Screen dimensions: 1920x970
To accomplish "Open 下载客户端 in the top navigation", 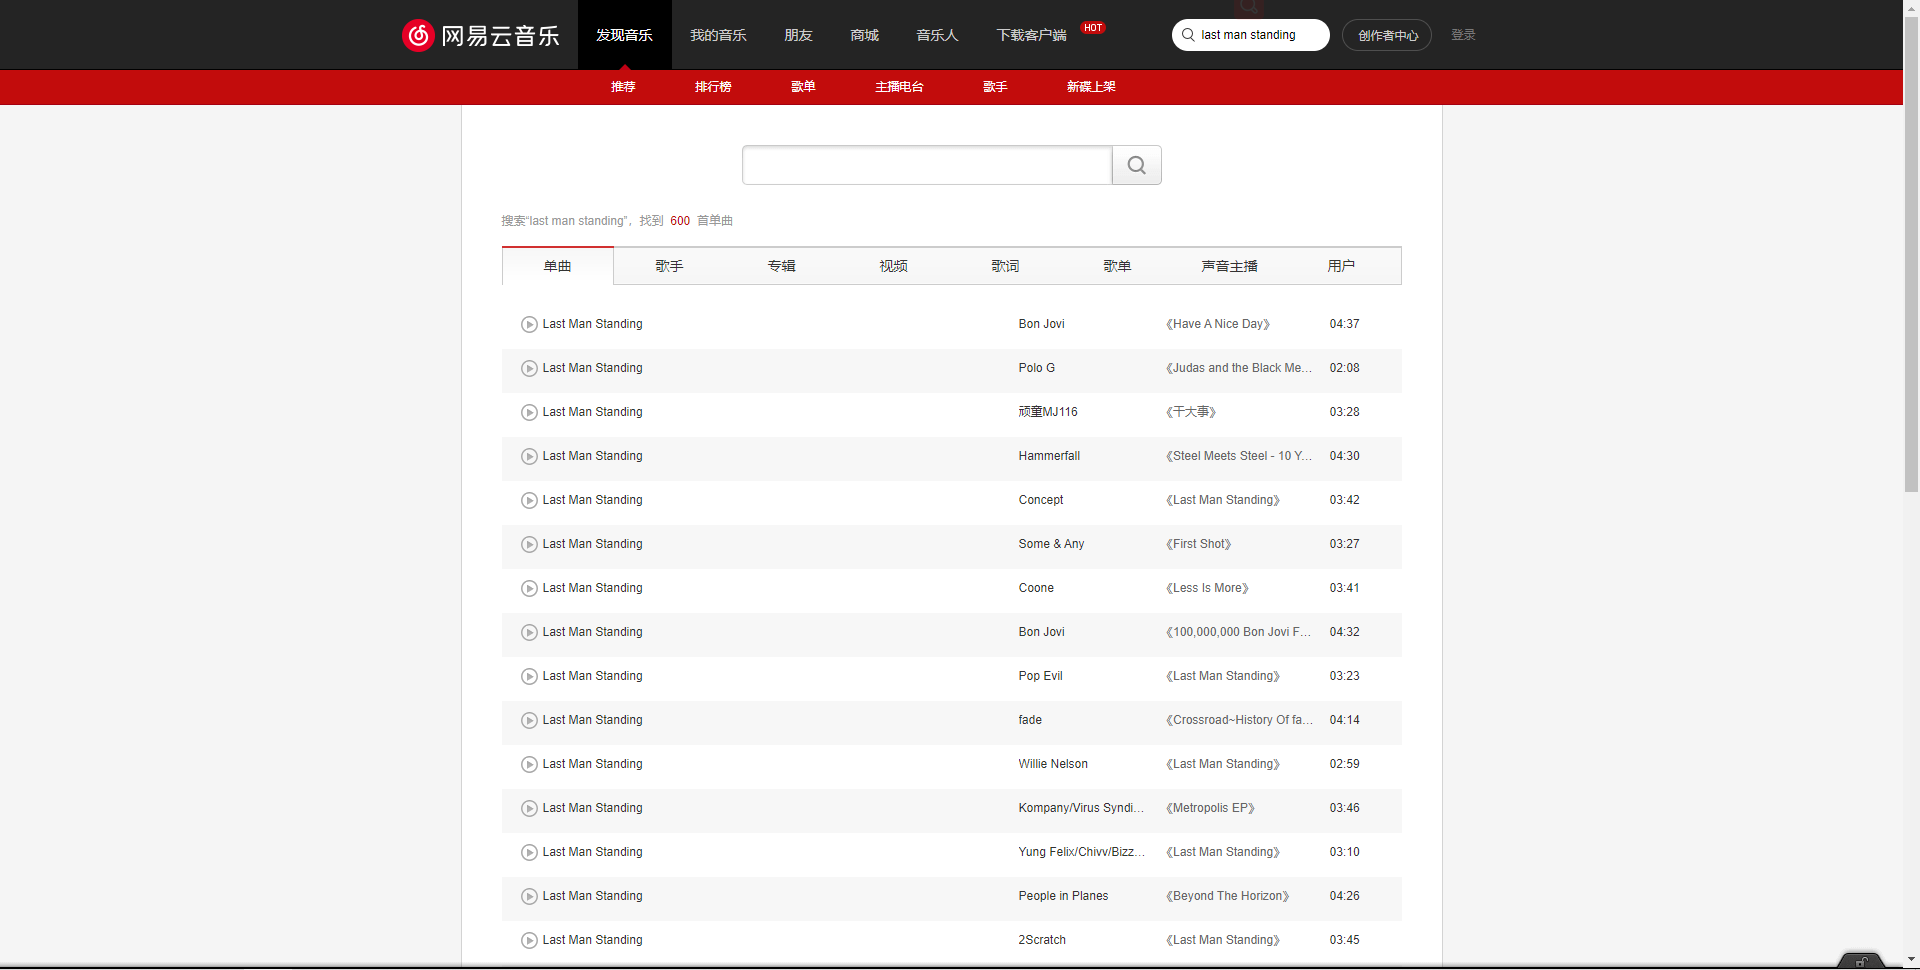I will (x=1031, y=35).
